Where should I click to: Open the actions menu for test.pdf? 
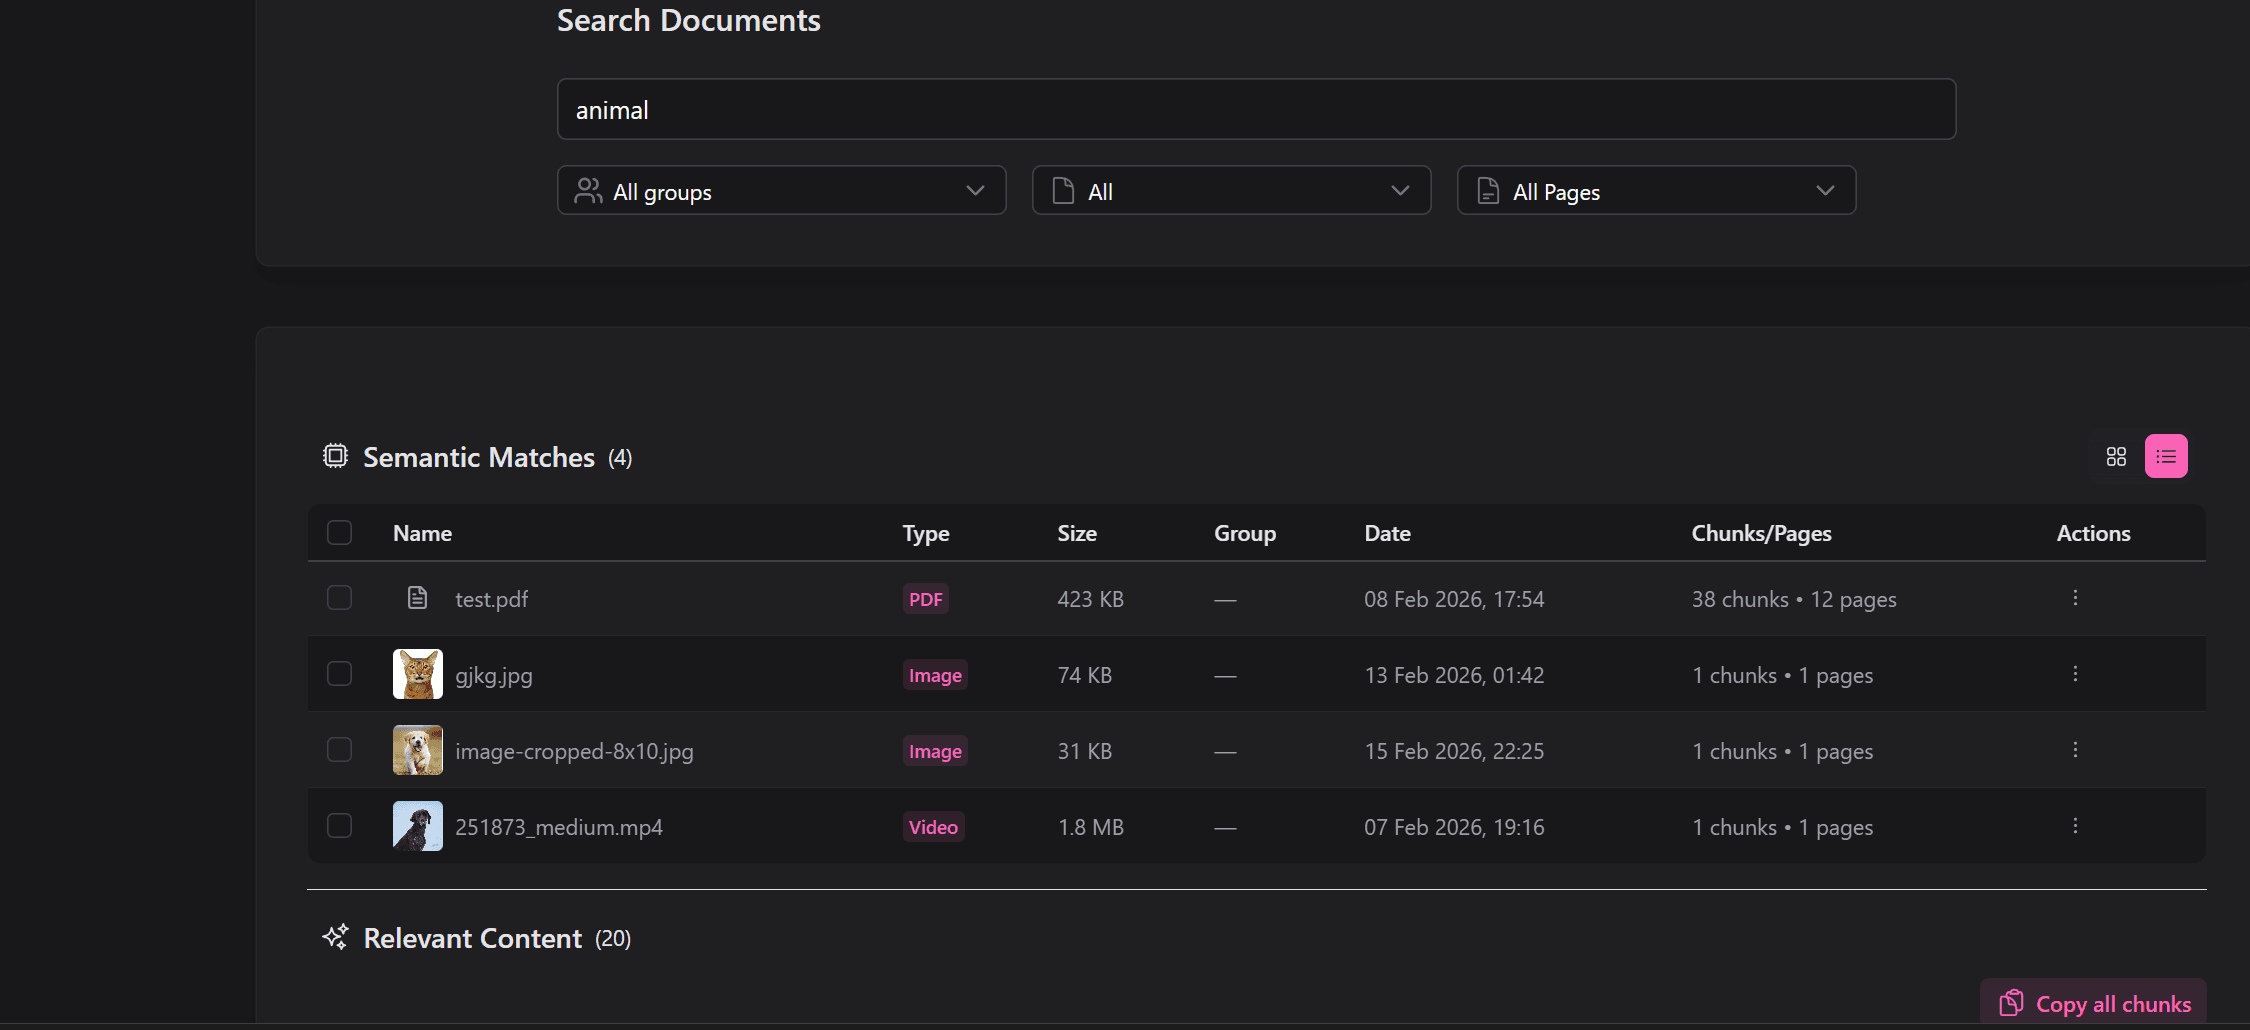click(2075, 598)
